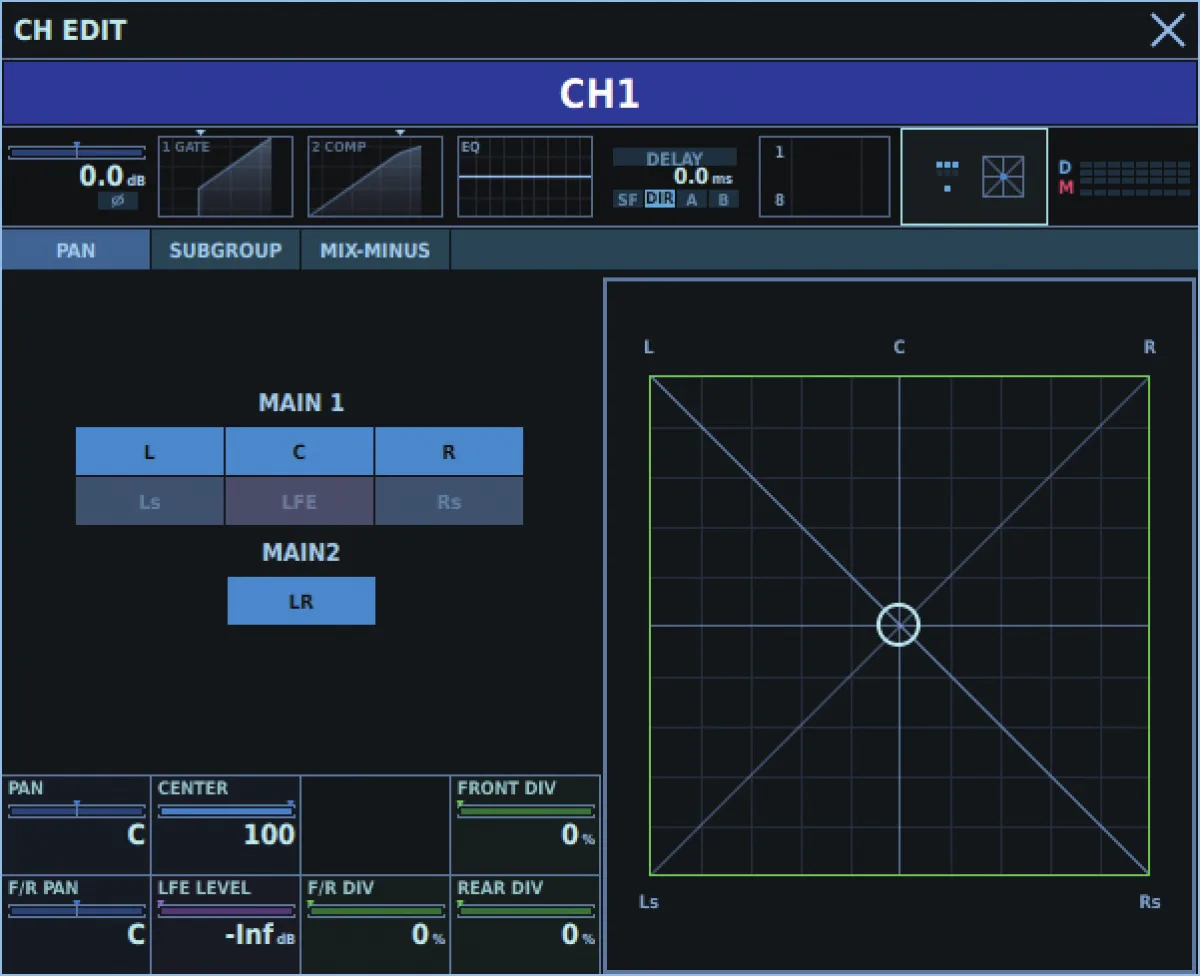The image size is (1200, 976).
Task: Click the C label above pan grid
Action: (x=899, y=347)
